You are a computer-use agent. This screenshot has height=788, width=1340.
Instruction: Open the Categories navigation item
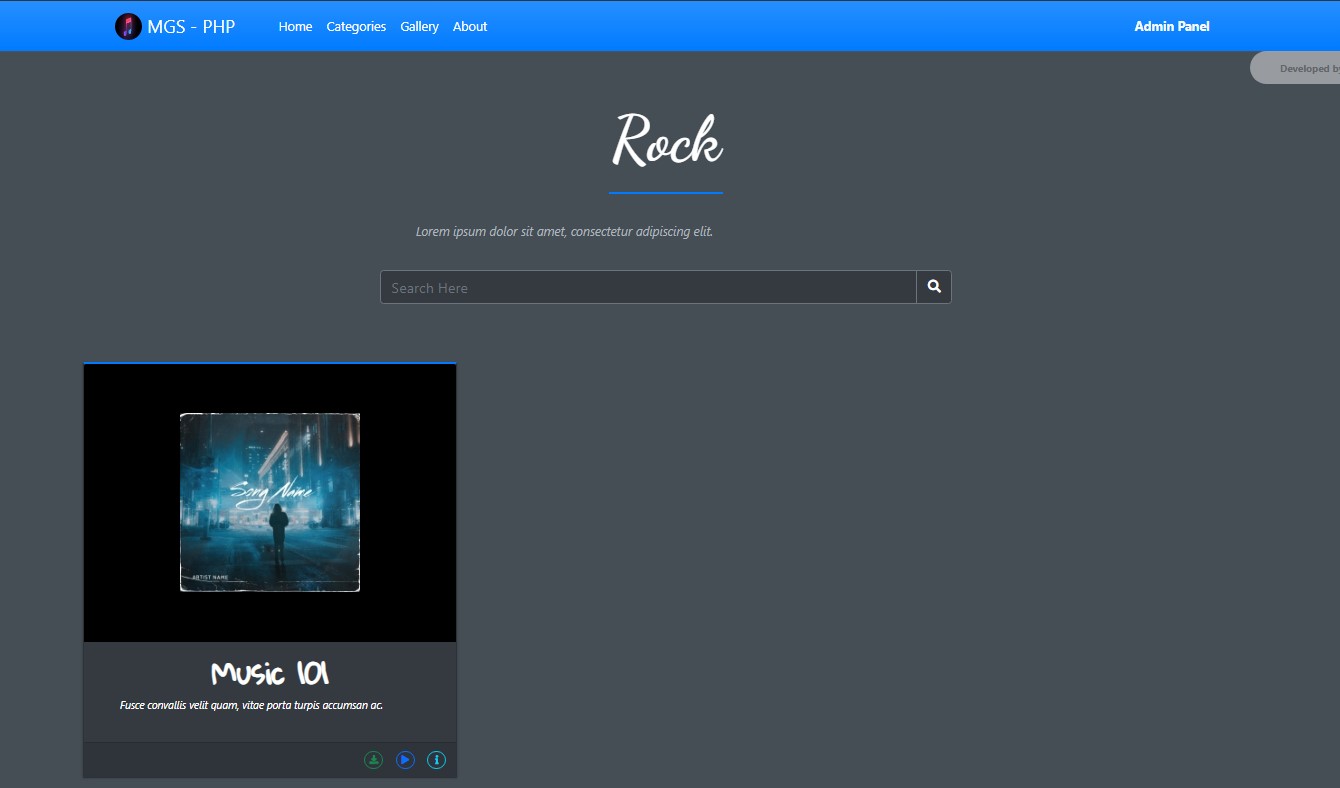(356, 27)
